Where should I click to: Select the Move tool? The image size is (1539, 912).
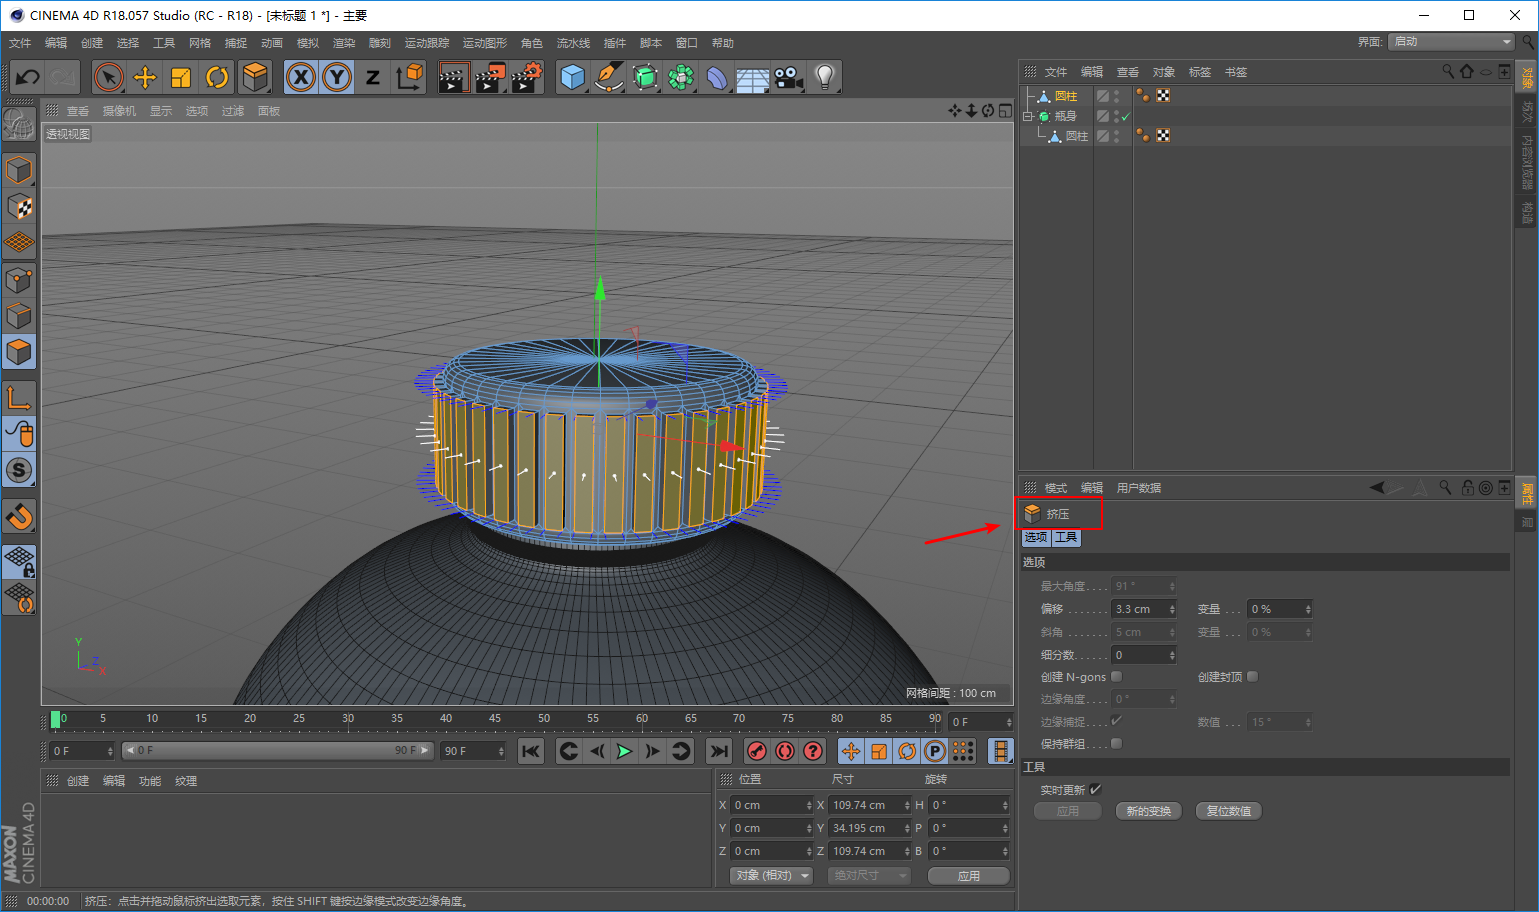pyautogui.click(x=145, y=77)
